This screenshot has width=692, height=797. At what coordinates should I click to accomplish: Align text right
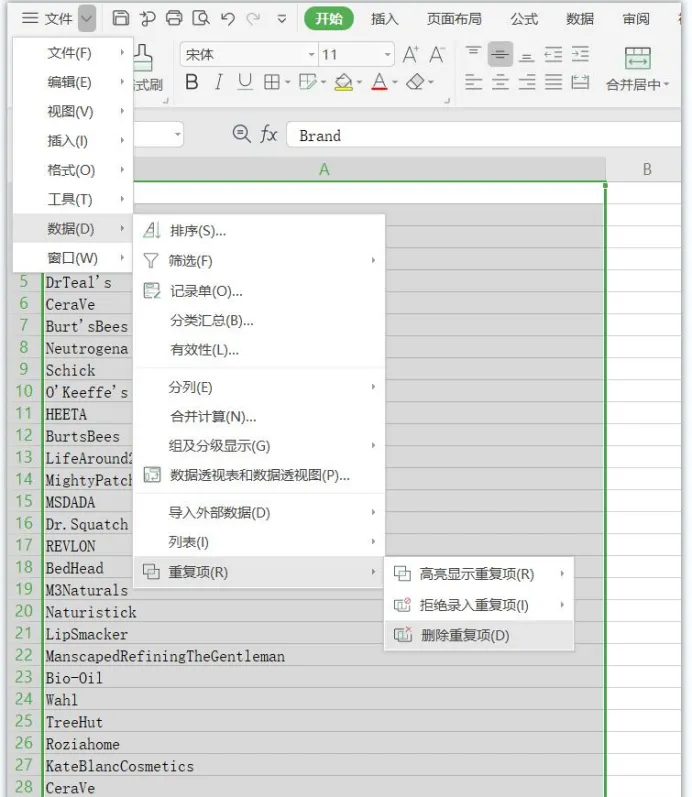tap(527, 82)
